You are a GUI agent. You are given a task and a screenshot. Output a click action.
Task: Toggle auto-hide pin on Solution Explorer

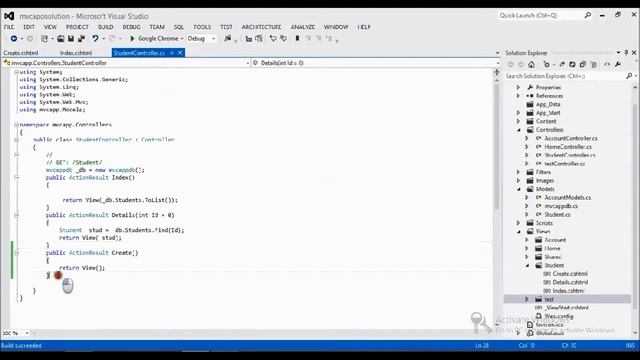626,53
